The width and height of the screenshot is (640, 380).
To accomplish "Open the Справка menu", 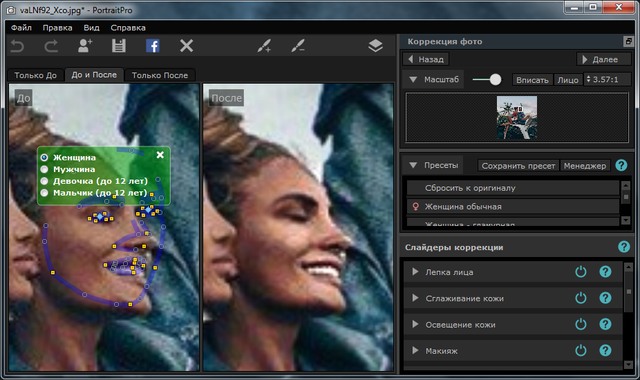I will coord(128,28).
